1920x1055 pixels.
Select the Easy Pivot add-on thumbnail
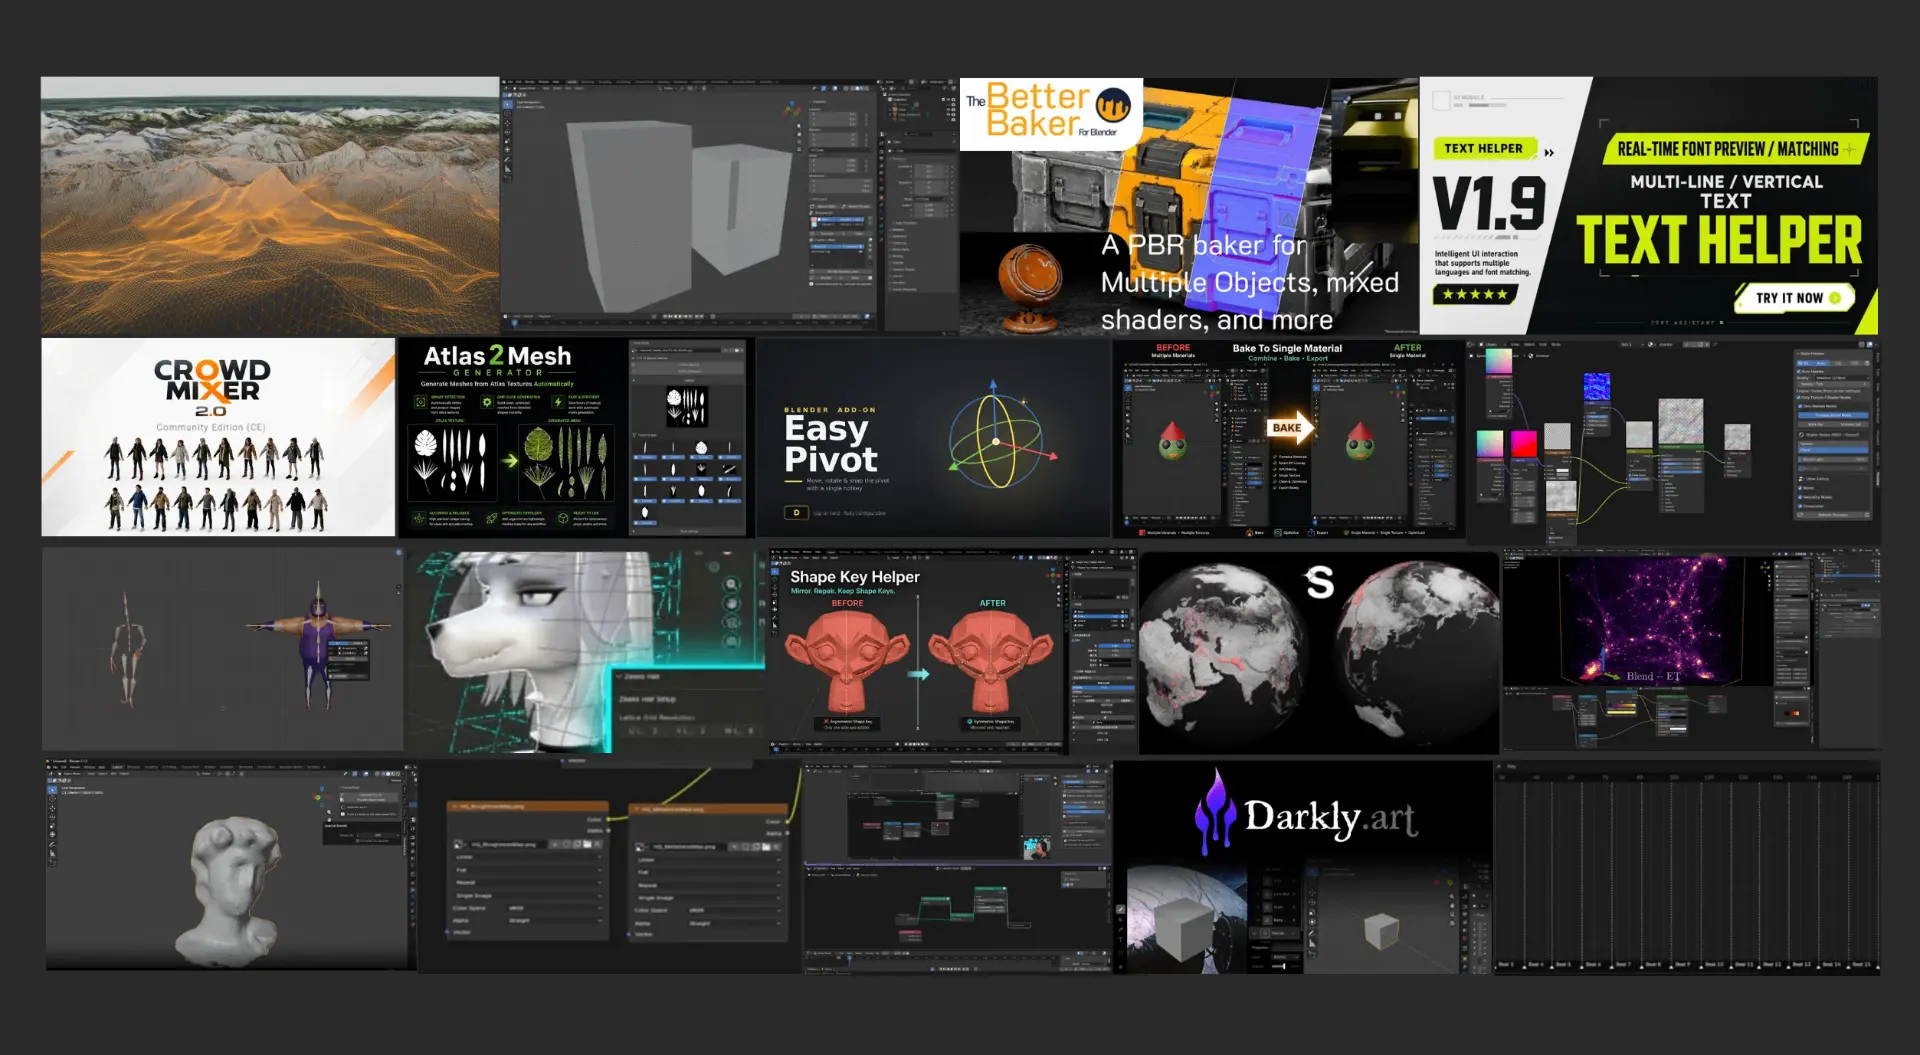coord(934,437)
